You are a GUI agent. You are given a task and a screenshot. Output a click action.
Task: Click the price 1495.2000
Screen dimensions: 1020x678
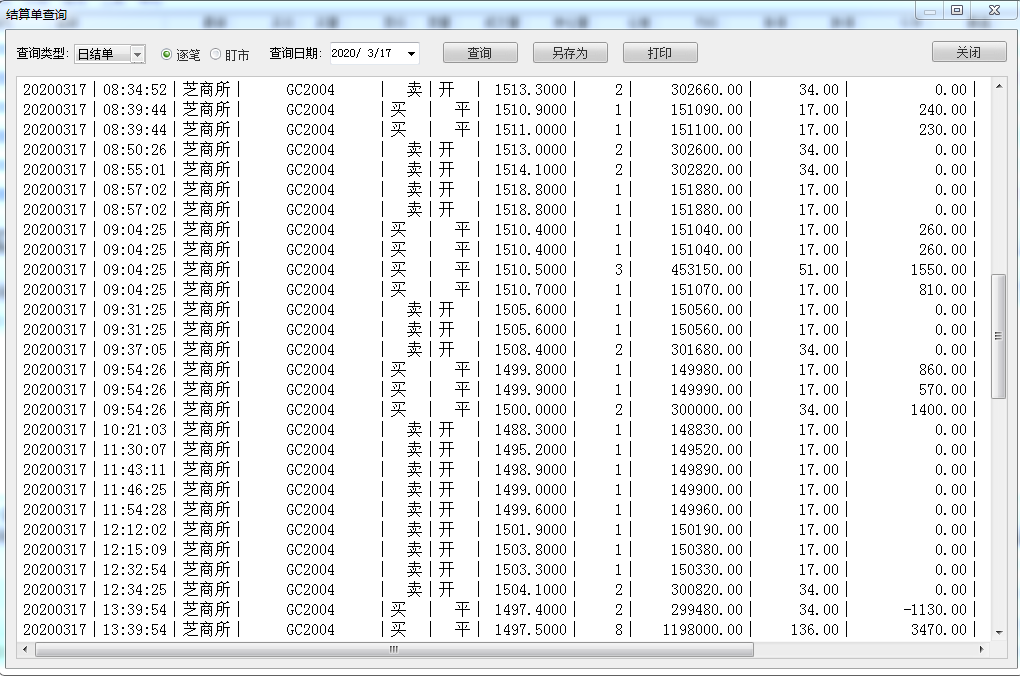coord(530,450)
